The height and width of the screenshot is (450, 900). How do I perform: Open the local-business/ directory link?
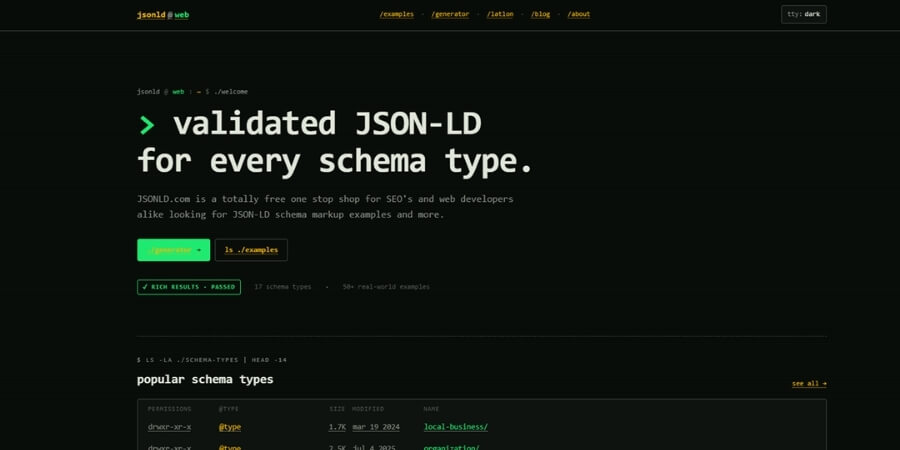(456, 427)
